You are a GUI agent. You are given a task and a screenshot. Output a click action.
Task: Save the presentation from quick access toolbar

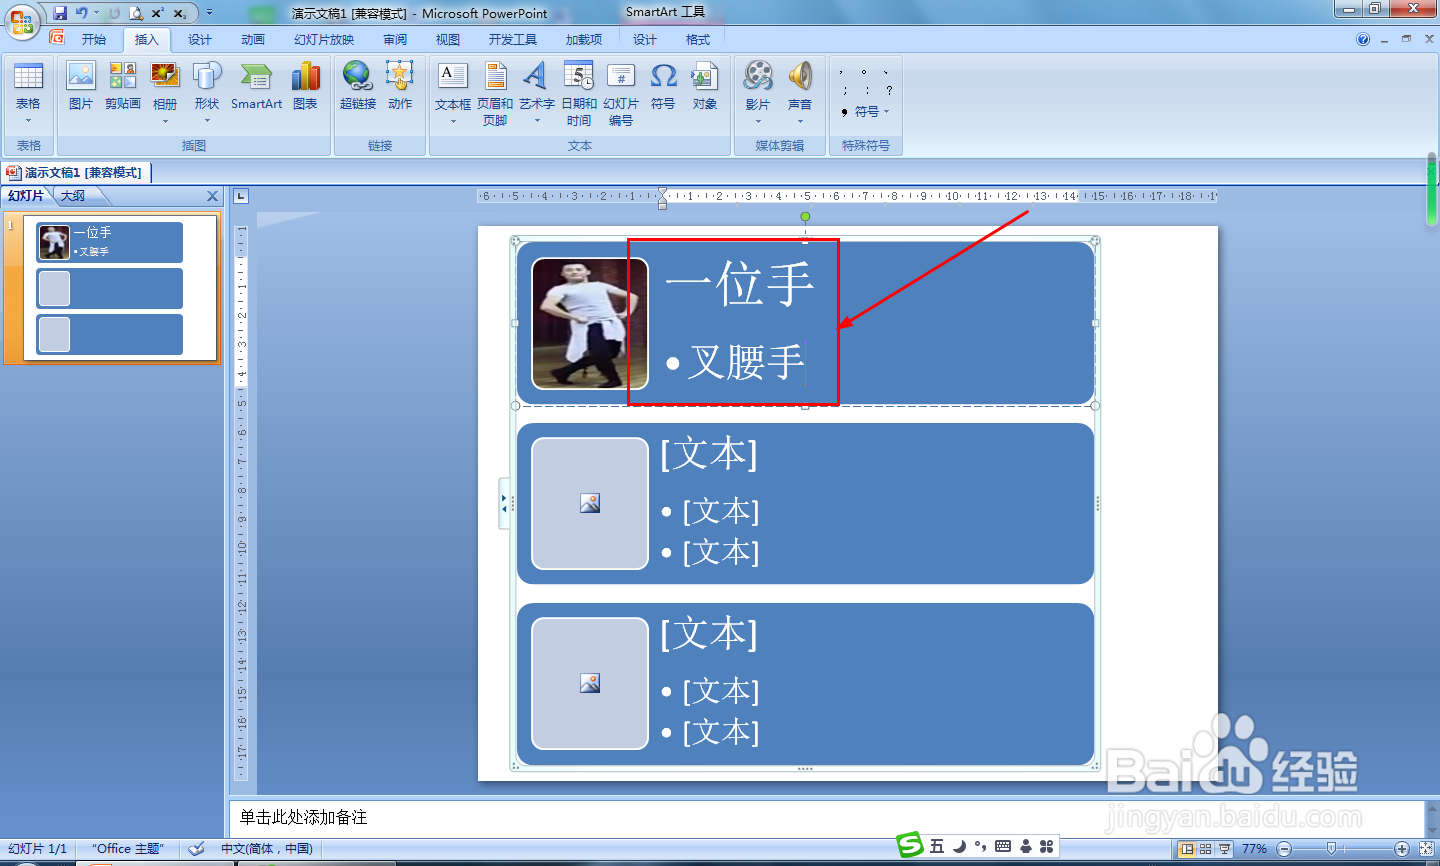click(60, 13)
